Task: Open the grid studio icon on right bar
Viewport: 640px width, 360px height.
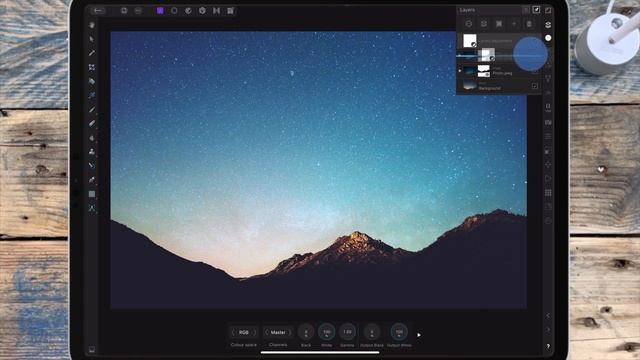Action: pos(548,193)
